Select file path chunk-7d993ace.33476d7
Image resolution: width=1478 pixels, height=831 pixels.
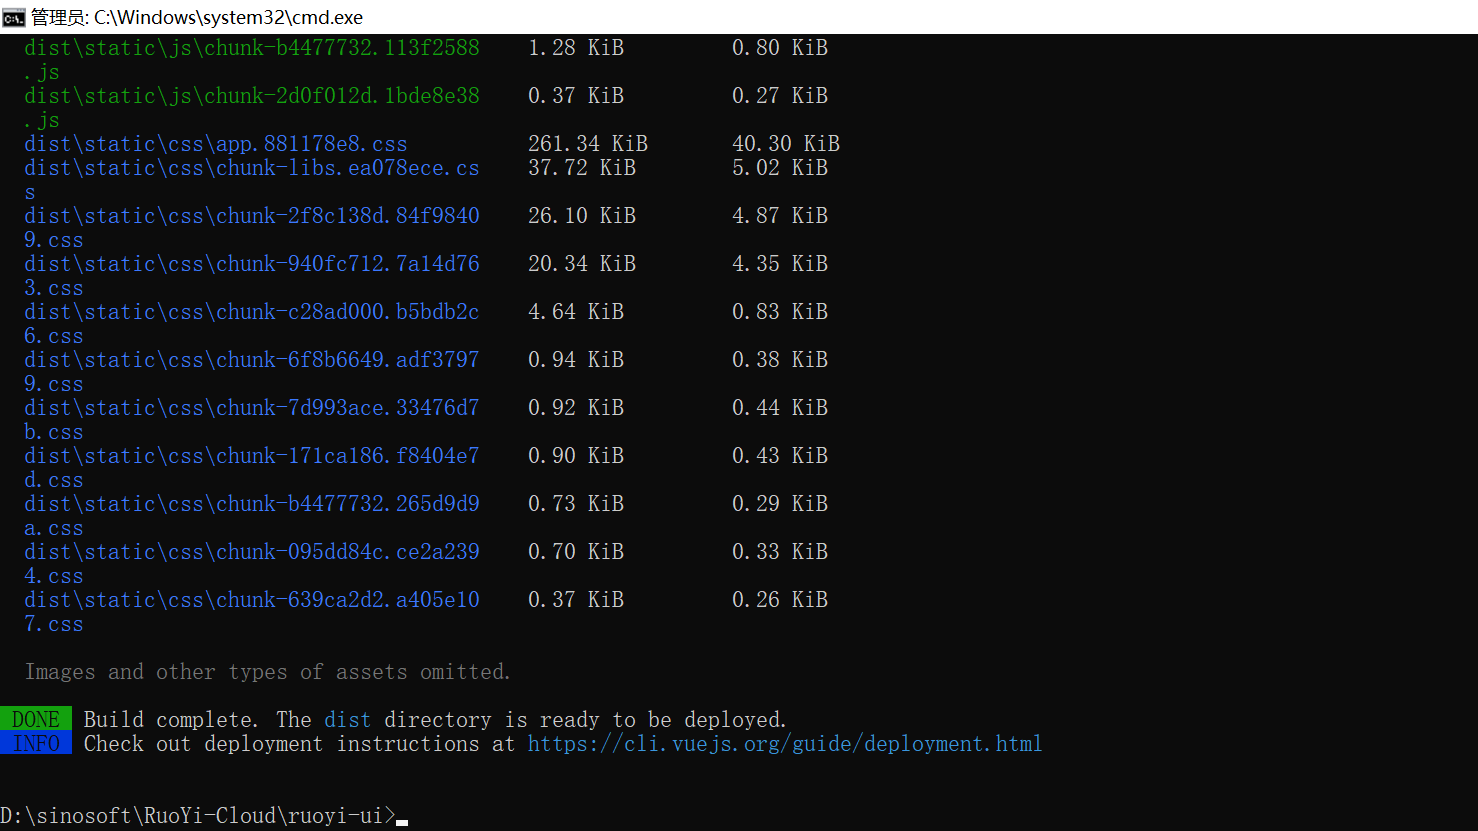tap(252, 408)
